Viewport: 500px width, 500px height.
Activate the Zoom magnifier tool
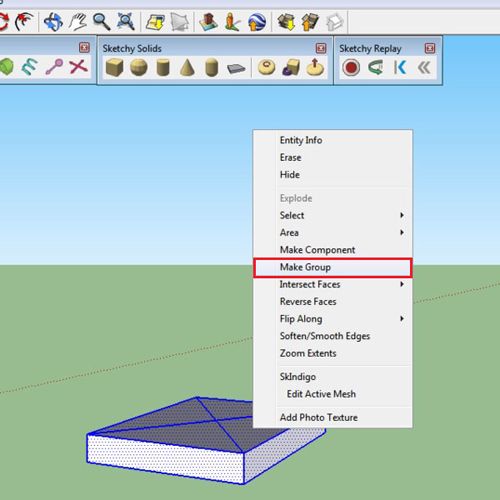(102, 22)
